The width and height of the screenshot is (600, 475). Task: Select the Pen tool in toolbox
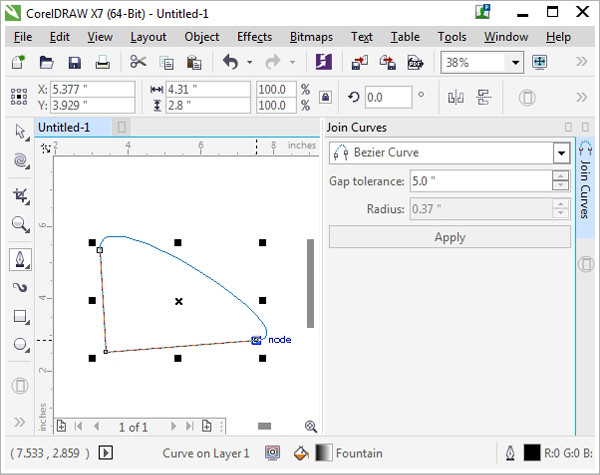[x=20, y=259]
